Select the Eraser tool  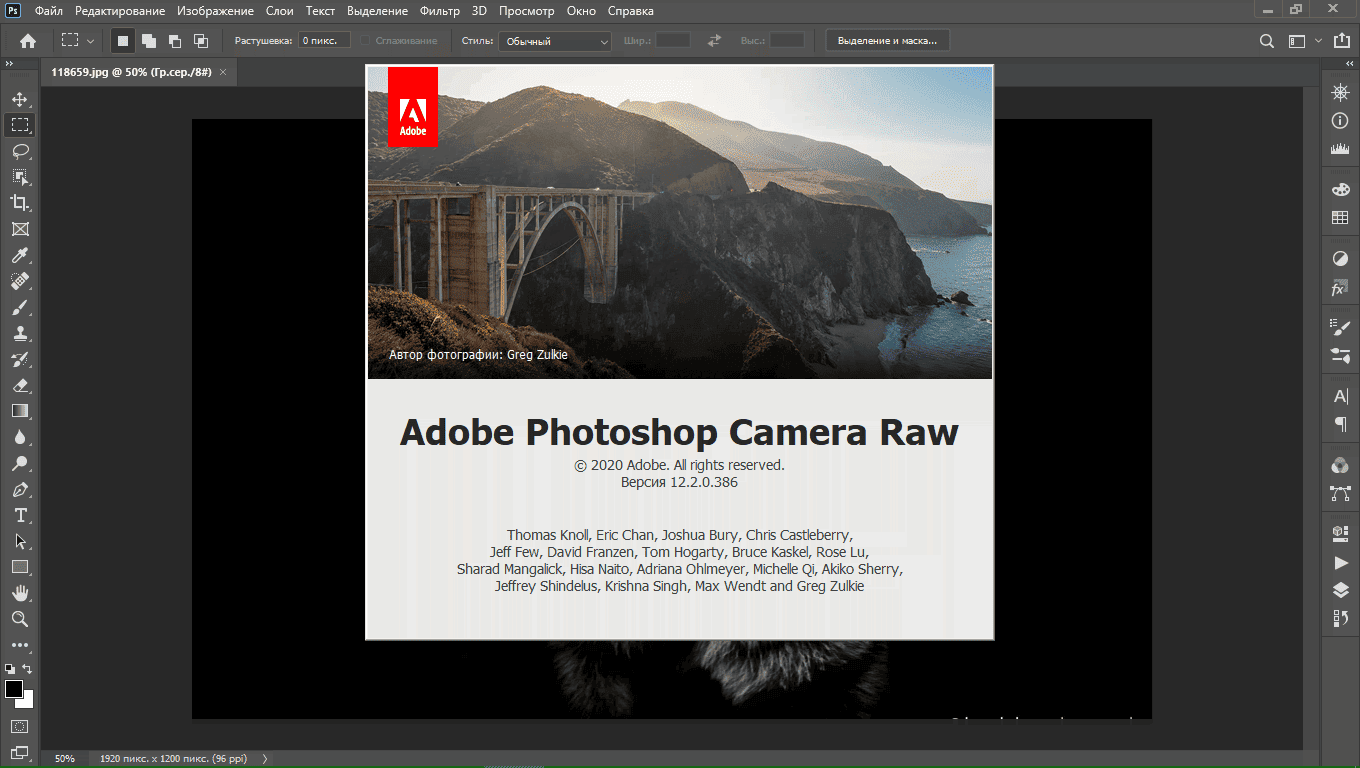tap(19, 385)
